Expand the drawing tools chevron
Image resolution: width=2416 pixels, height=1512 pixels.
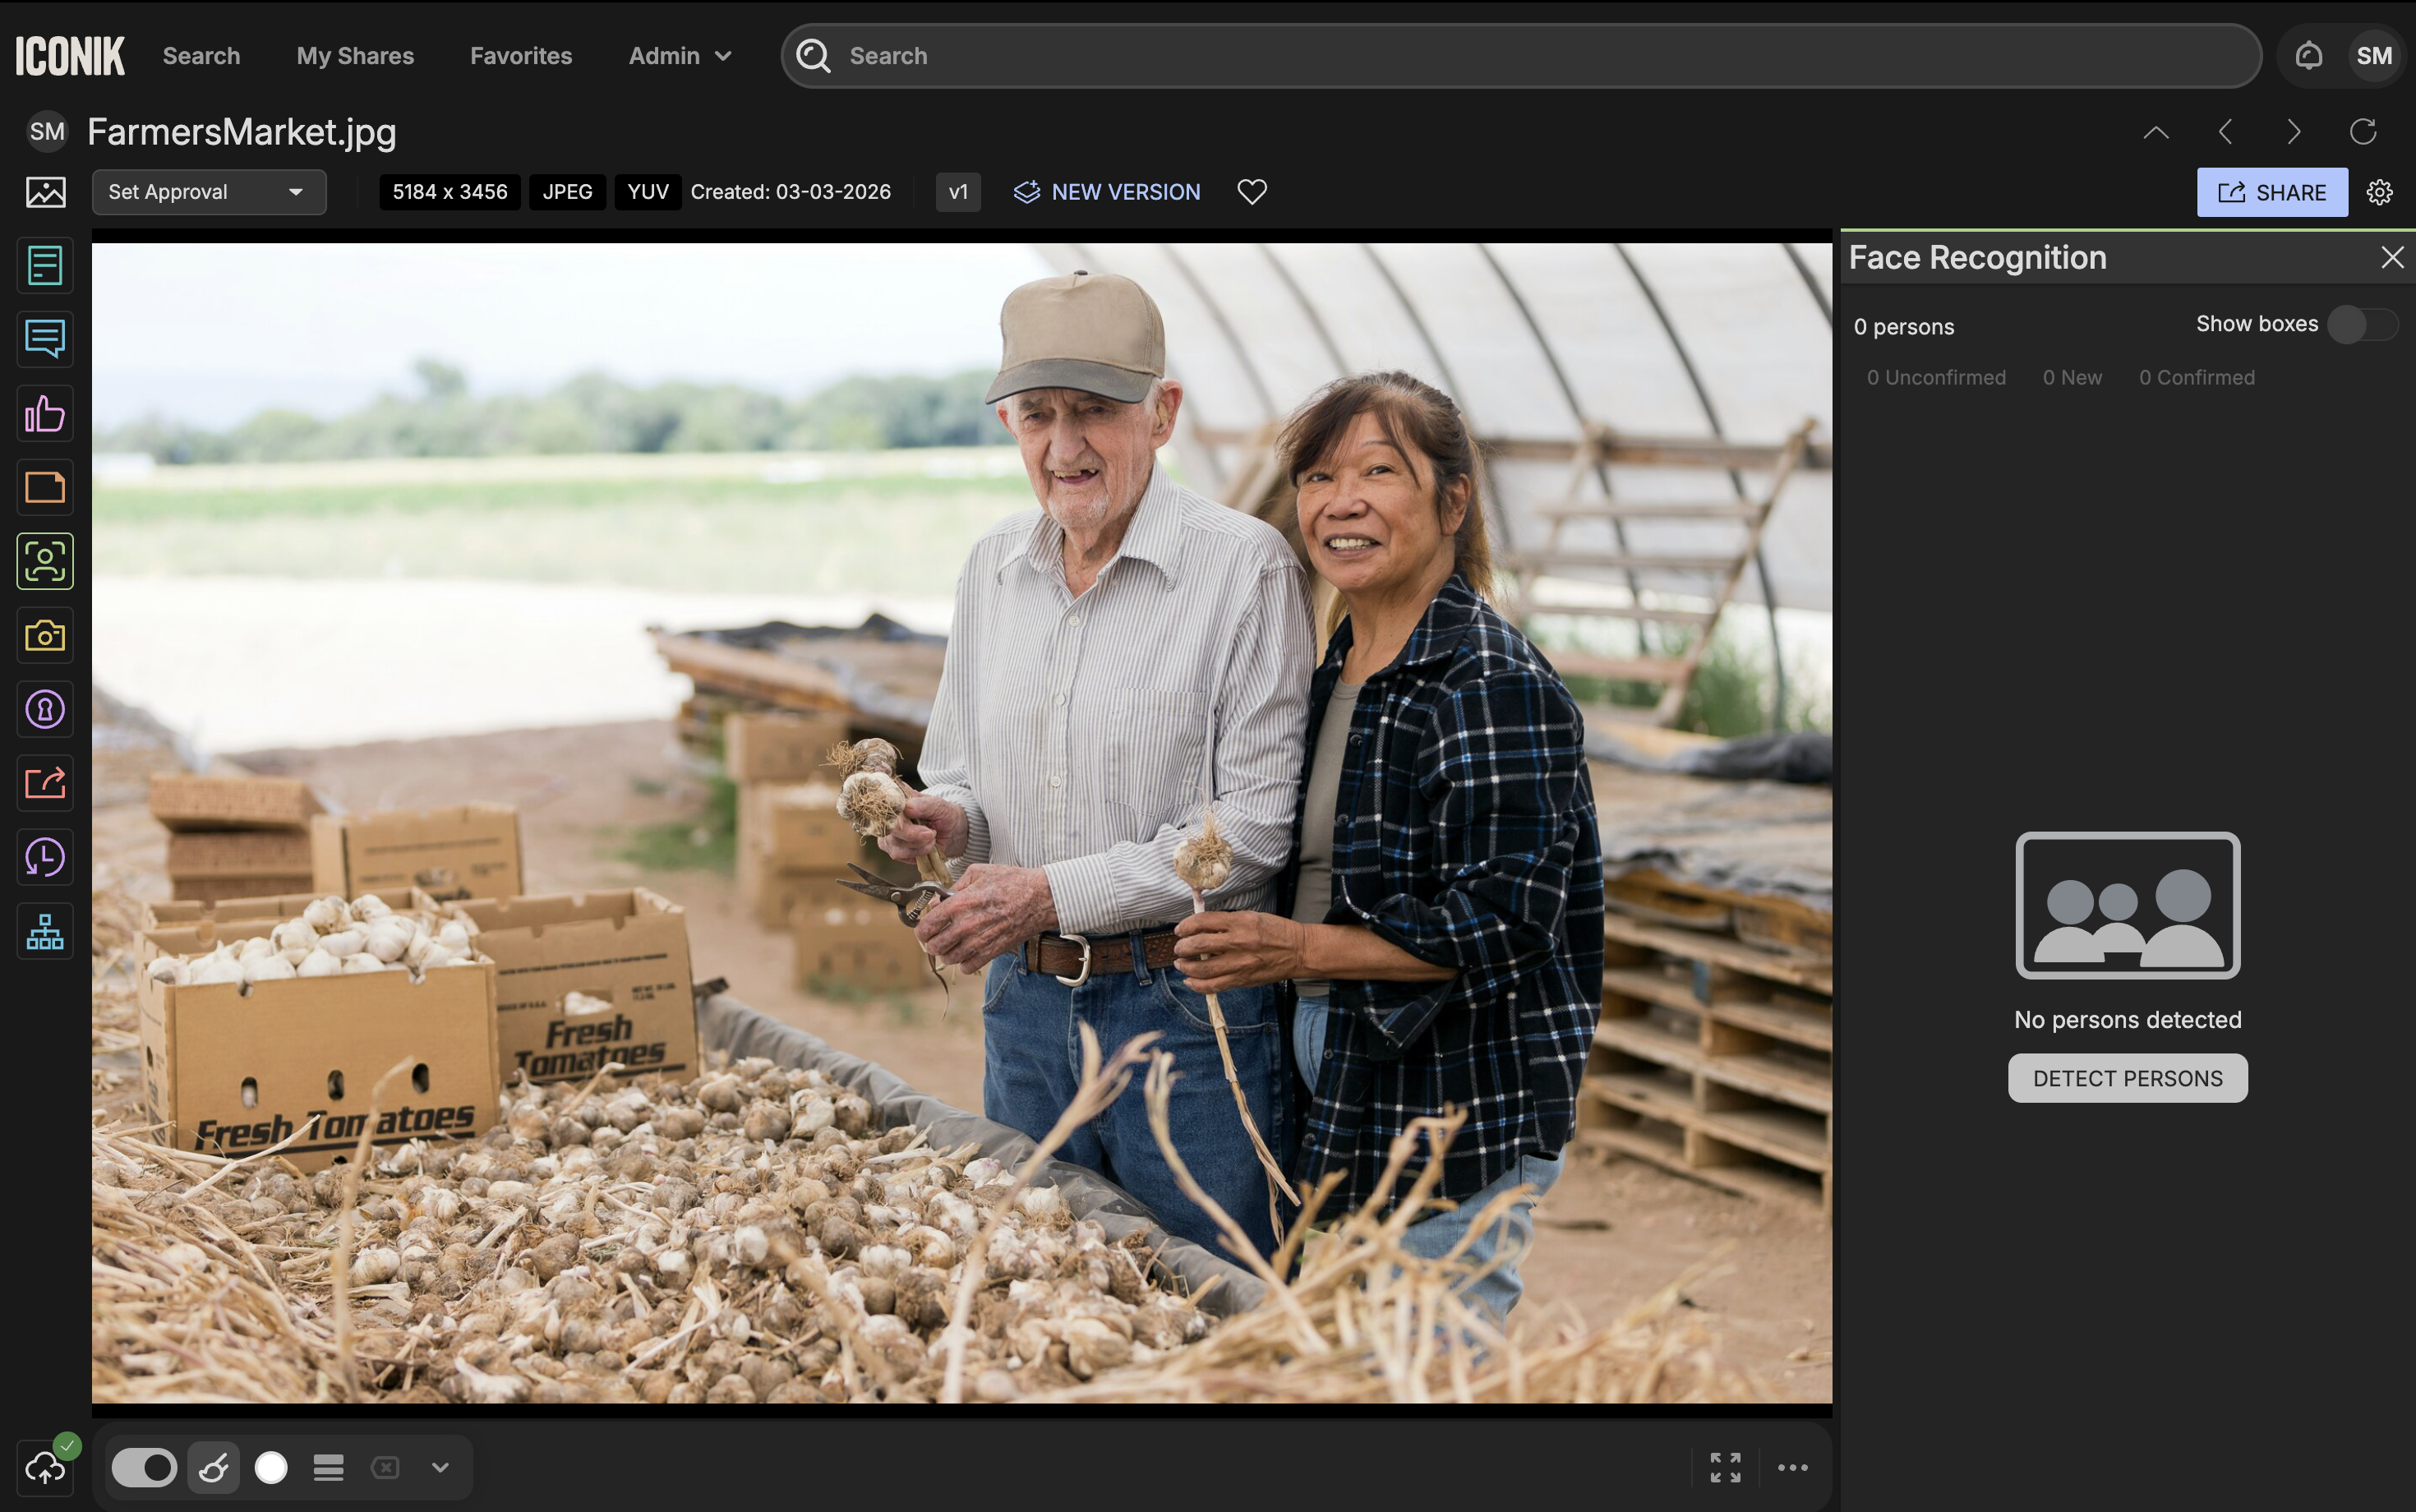(x=440, y=1467)
